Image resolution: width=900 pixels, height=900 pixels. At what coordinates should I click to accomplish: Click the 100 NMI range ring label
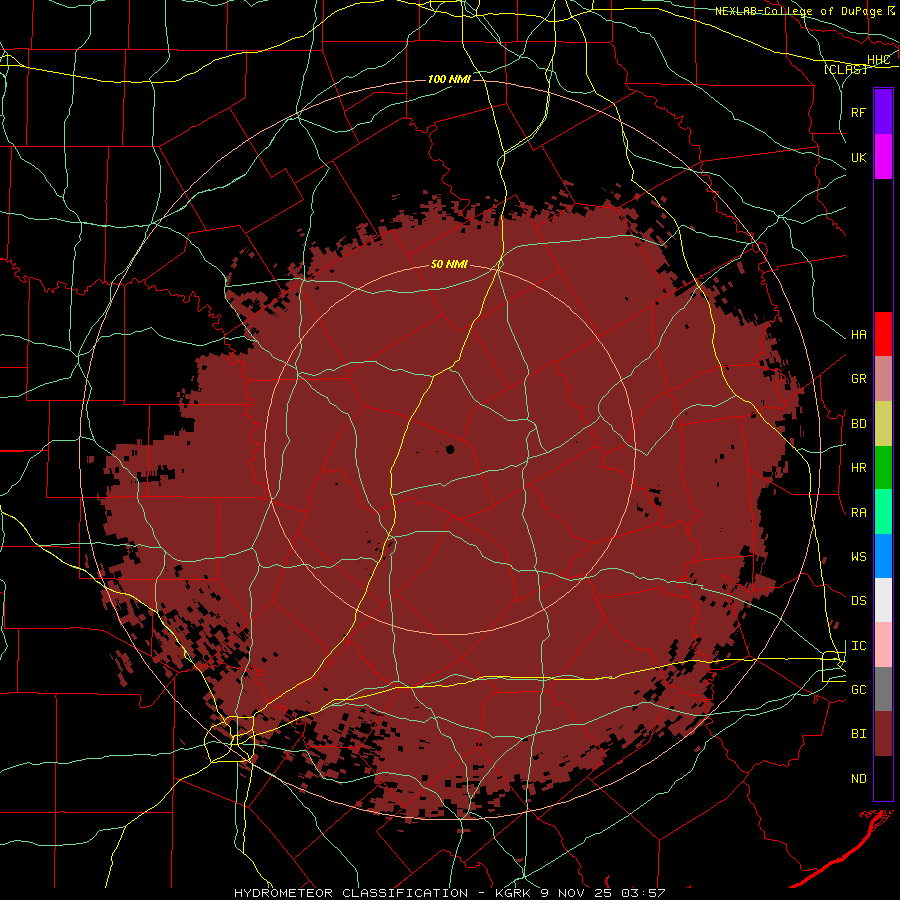pyautogui.click(x=449, y=79)
